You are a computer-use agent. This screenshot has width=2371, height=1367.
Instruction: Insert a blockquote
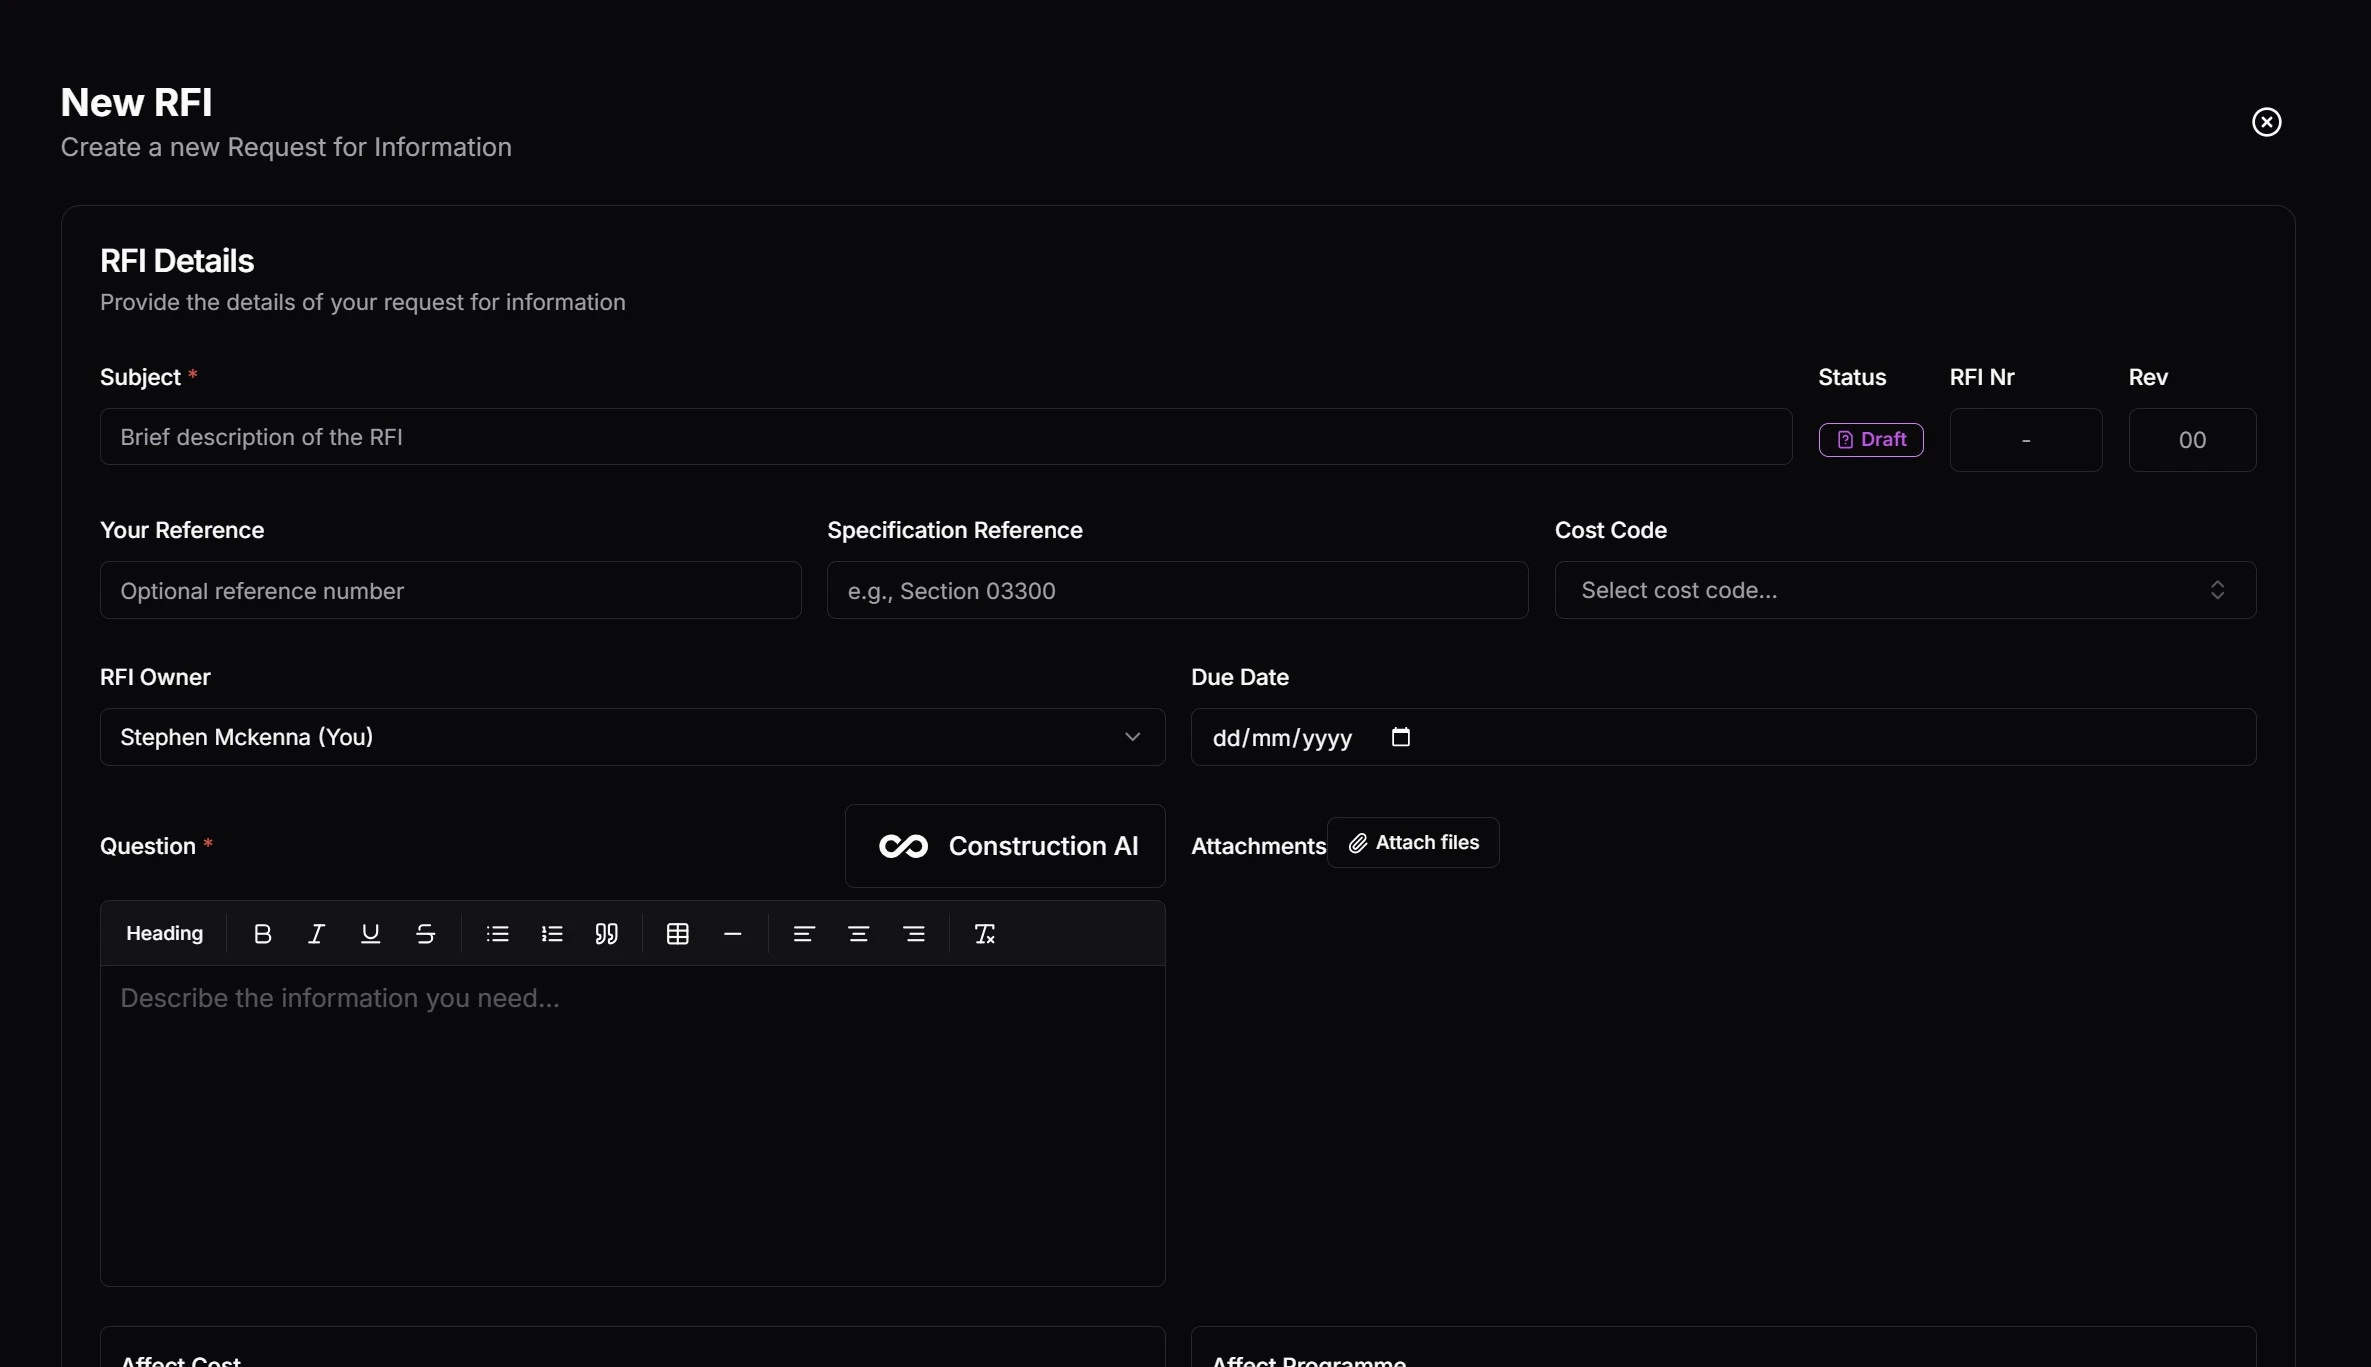tap(607, 933)
